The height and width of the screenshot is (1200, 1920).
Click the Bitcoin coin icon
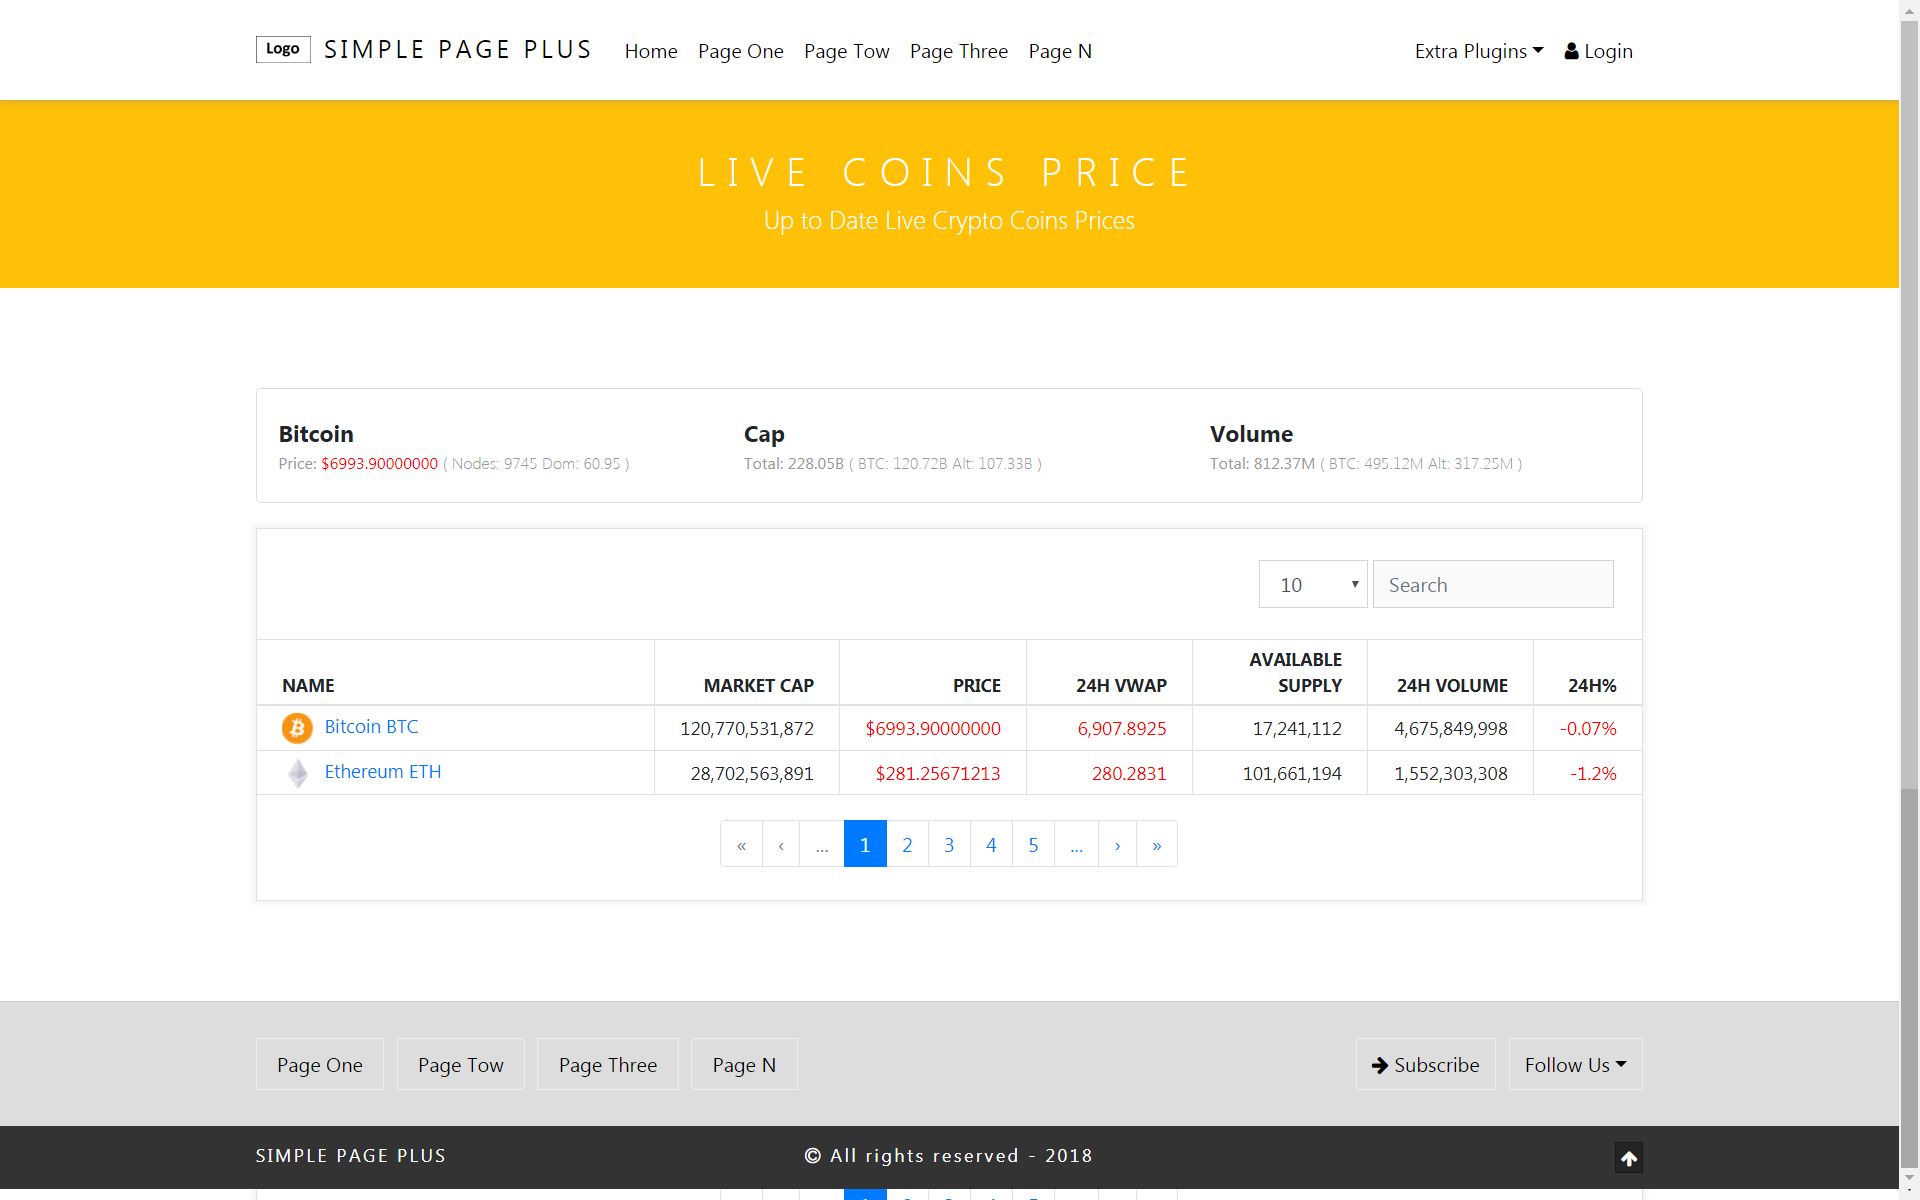pyautogui.click(x=297, y=728)
